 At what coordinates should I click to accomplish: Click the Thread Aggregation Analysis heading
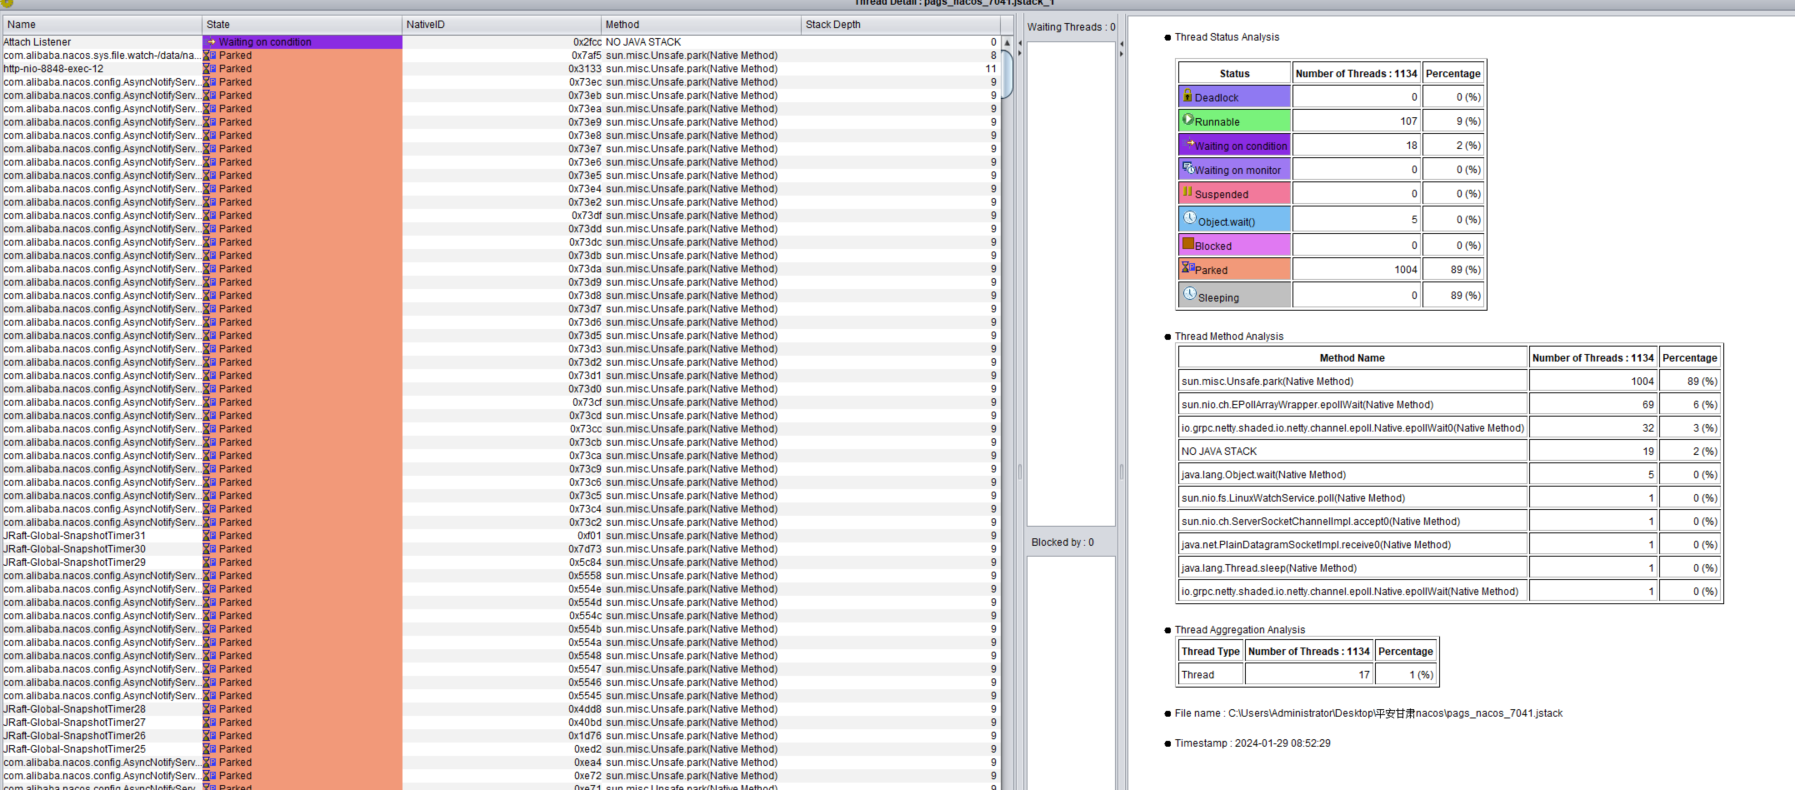(x=1239, y=630)
